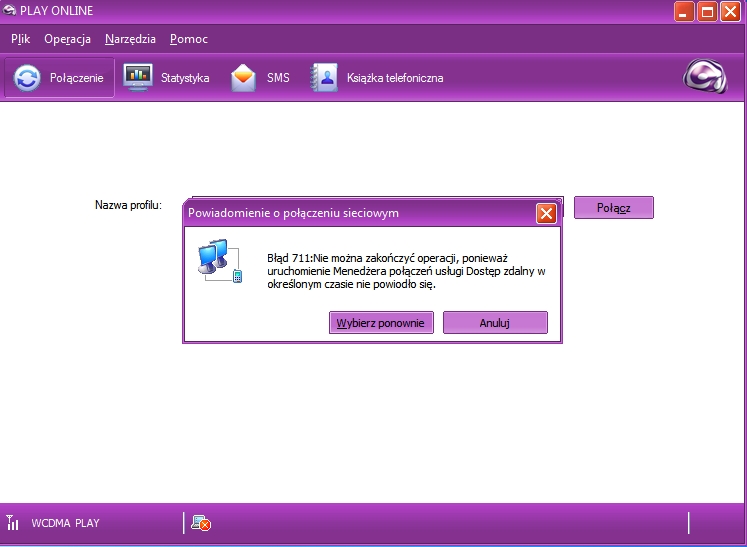The image size is (747, 547).
Task: Open the SMS envelope icon
Action: (243, 78)
